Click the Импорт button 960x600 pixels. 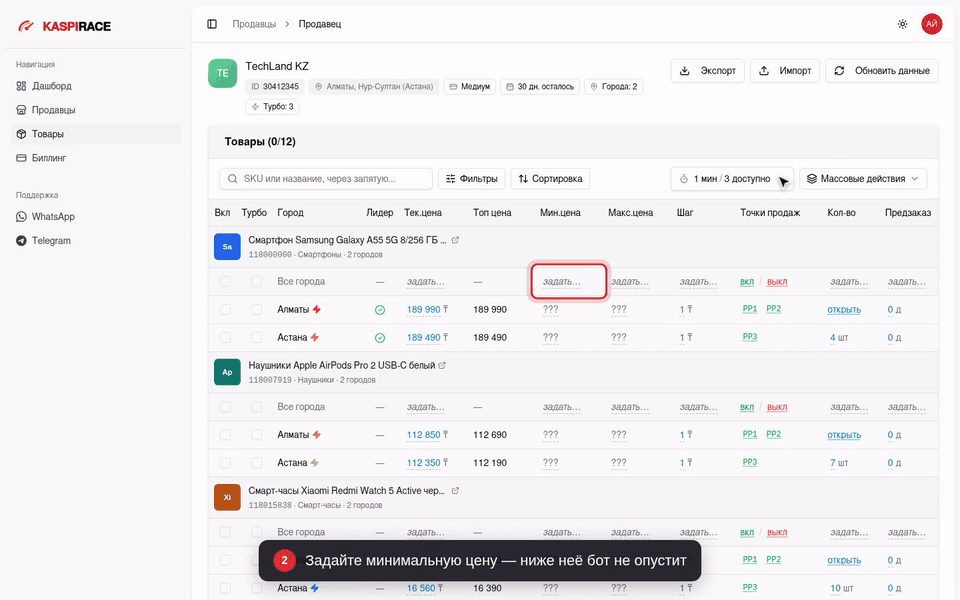pos(785,70)
